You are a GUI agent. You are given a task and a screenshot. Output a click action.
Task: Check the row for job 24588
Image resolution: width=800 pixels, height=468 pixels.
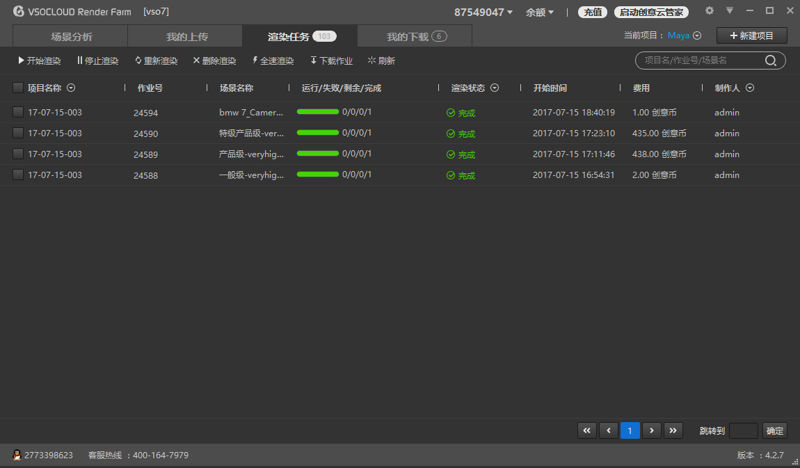pyautogui.click(x=18, y=175)
